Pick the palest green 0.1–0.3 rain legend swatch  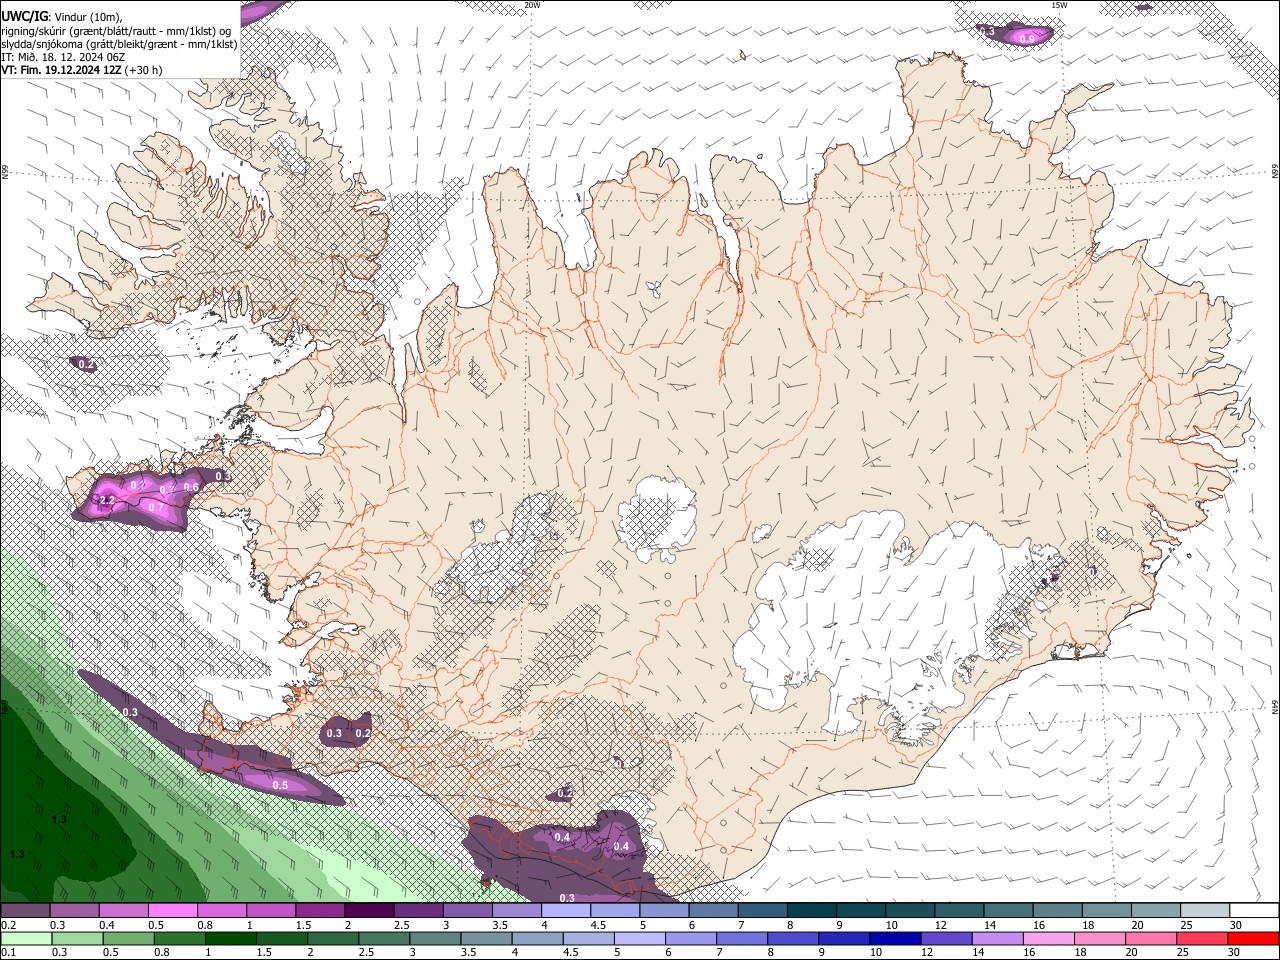point(26,939)
